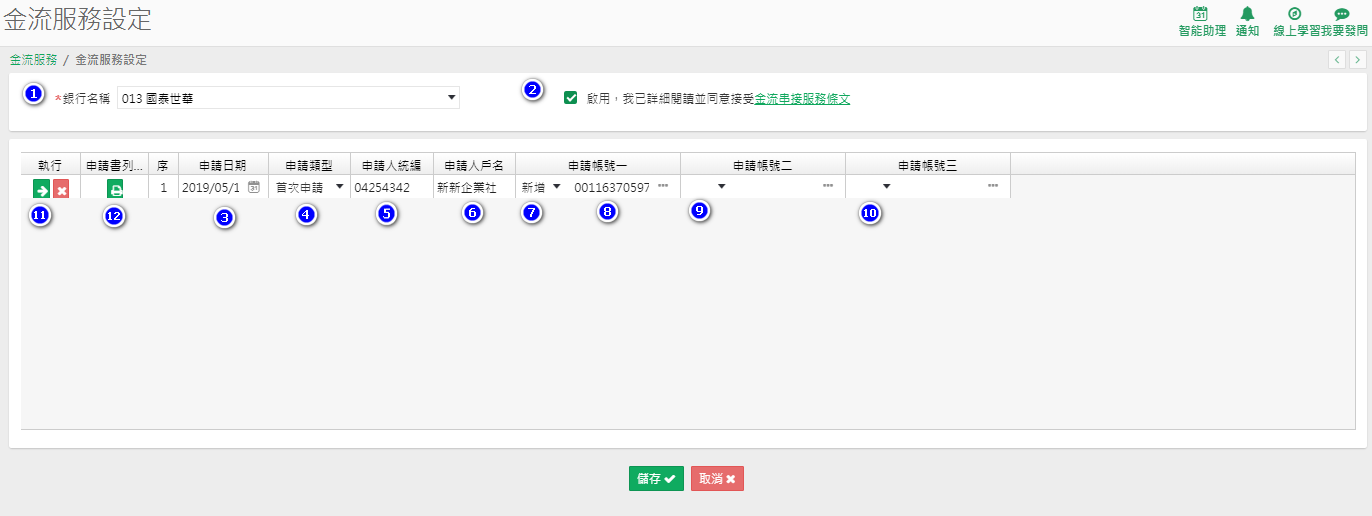Click the 申請日期 column header
The image size is (1372, 516).
223,165
